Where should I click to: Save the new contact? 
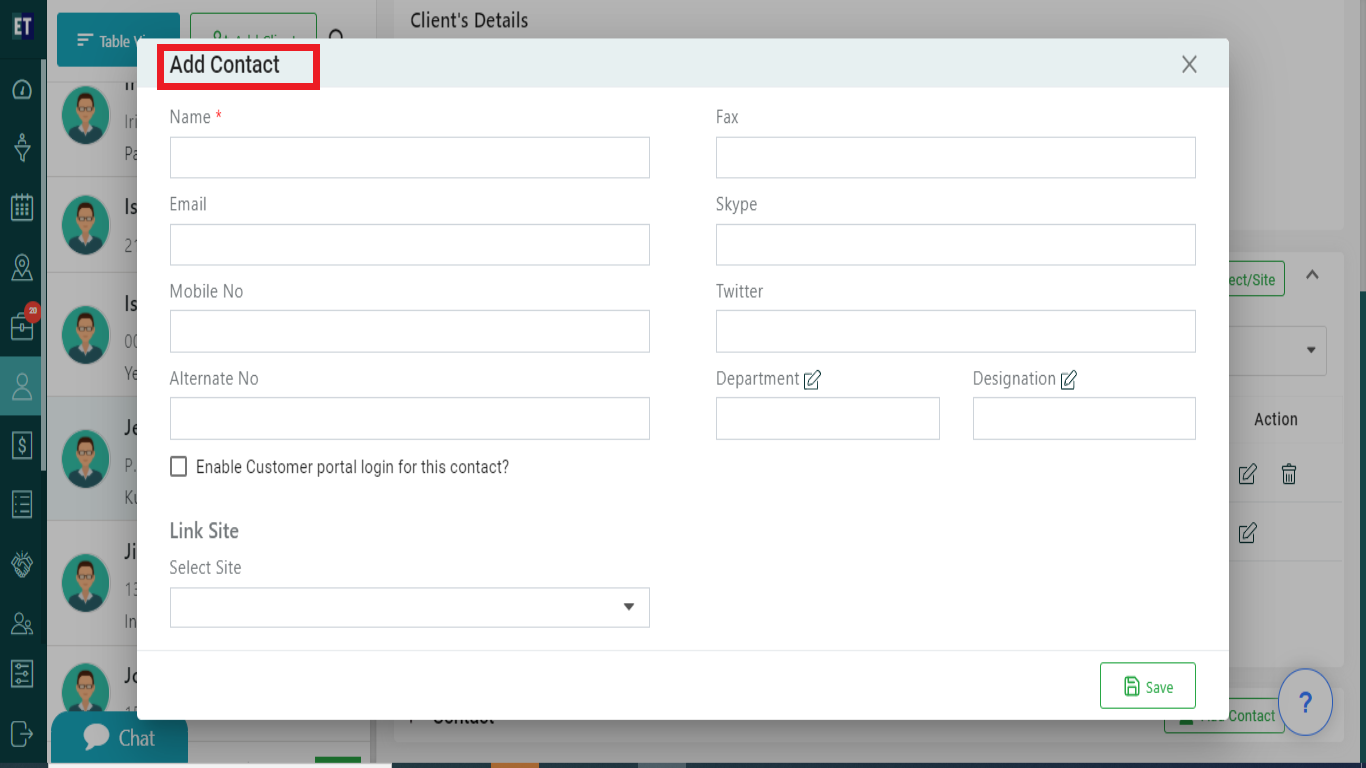(1148, 686)
